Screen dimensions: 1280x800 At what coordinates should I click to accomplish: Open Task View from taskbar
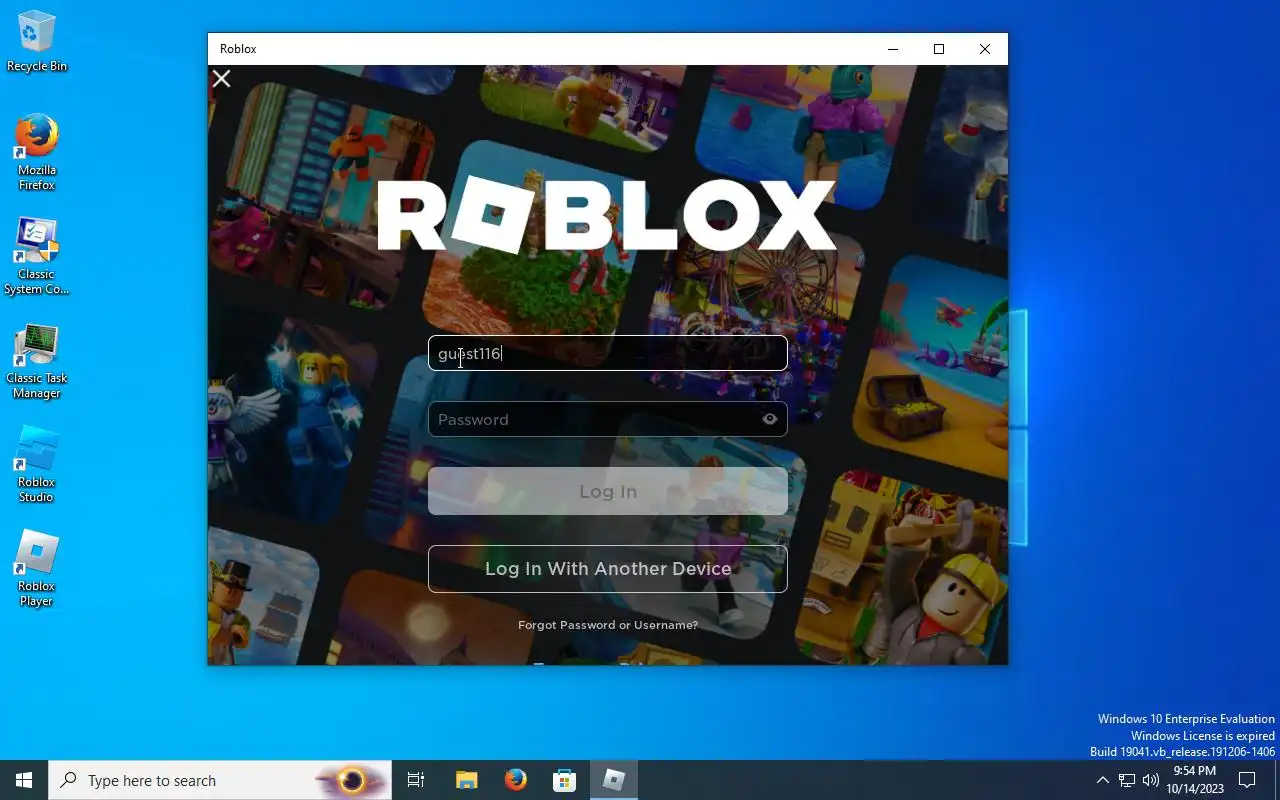416,780
